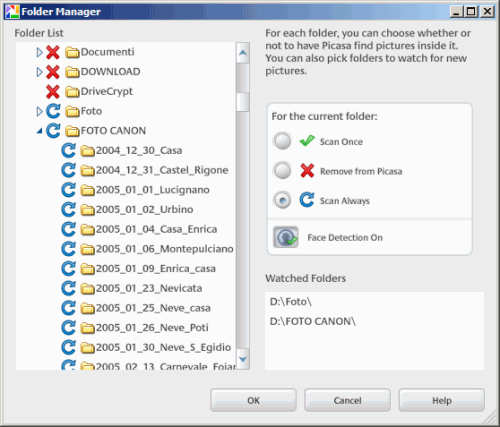
Task: Select the FOTO CANON folder name
Action: pos(113,131)
